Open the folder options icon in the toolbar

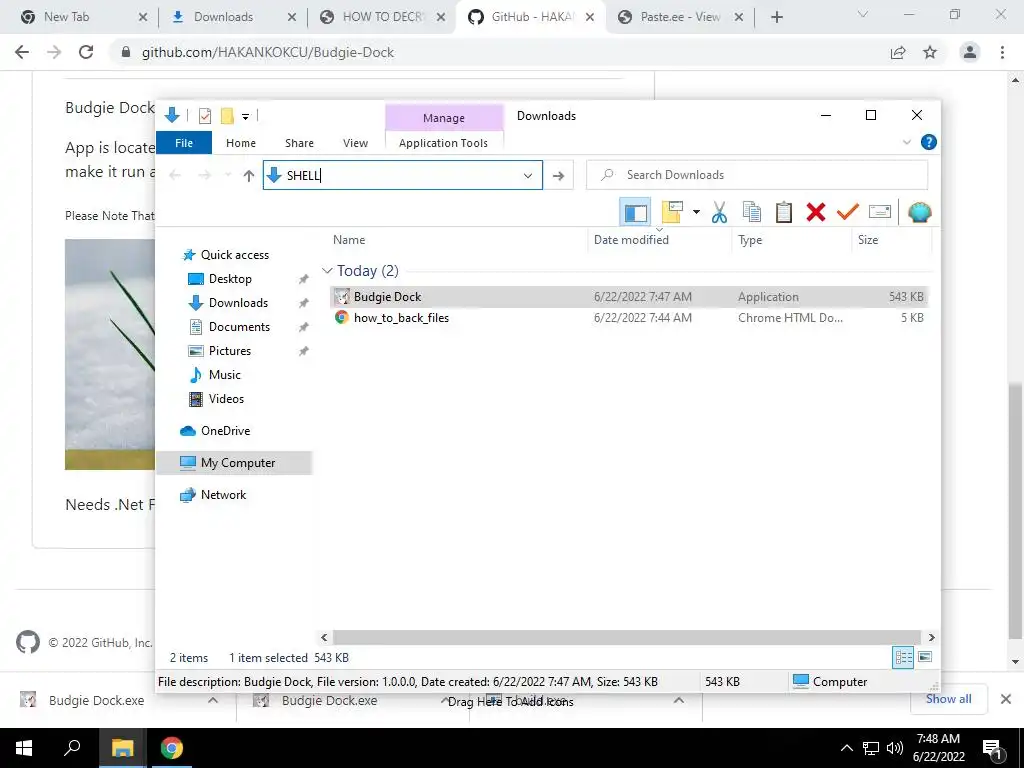672,212
